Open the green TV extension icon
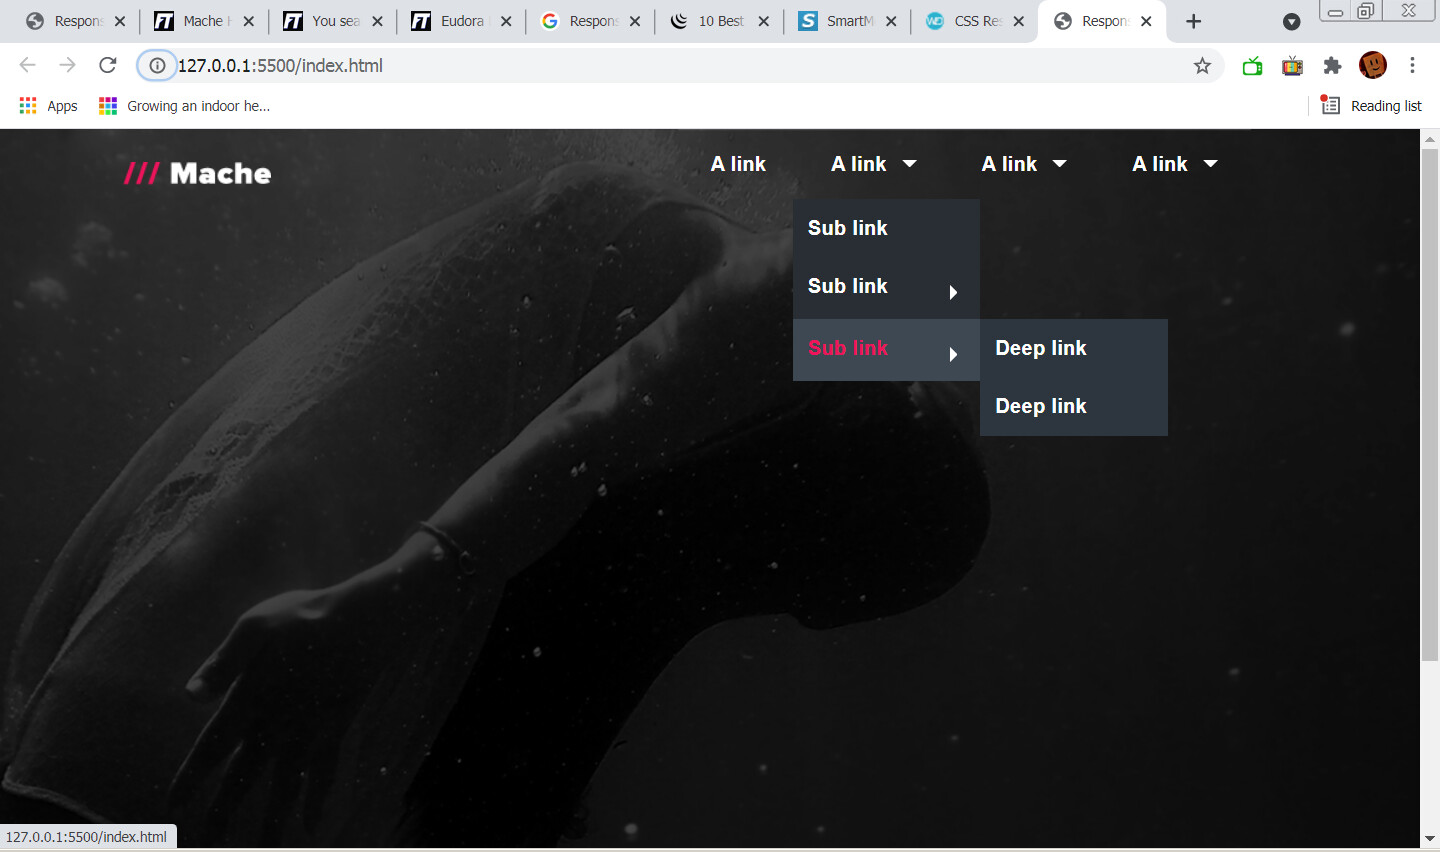Image resolution: width=1440 pixels, height=852 pixels. (1252, 66)
